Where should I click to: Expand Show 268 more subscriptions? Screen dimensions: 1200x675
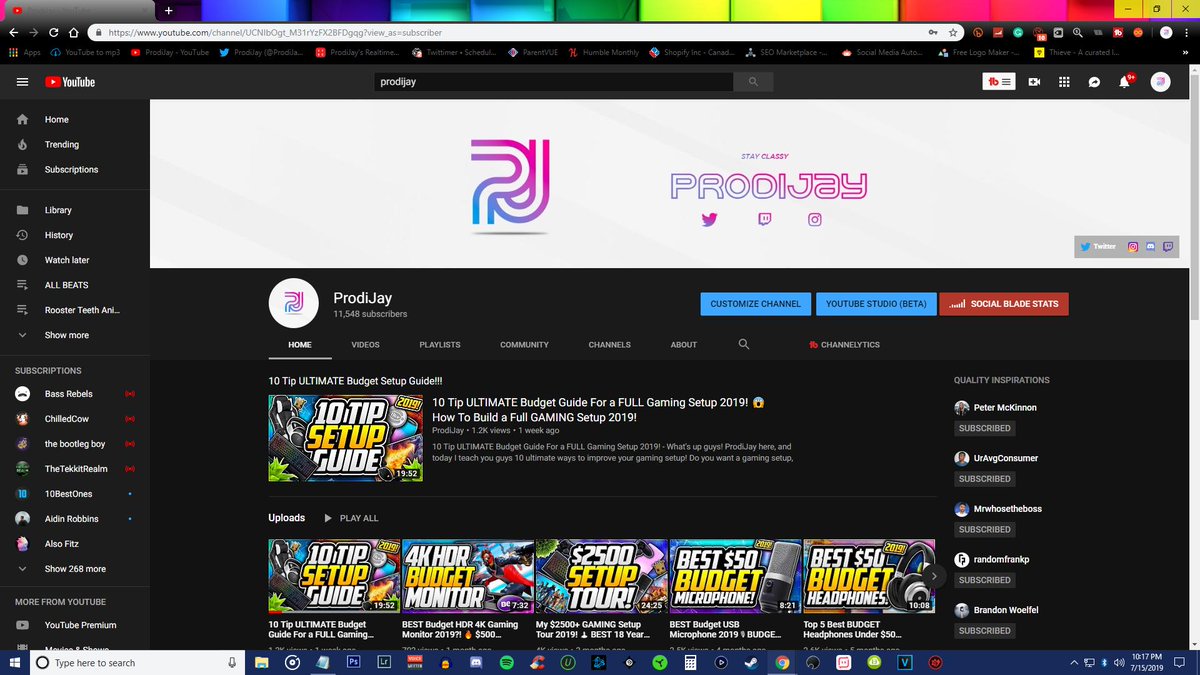[75, 569]
